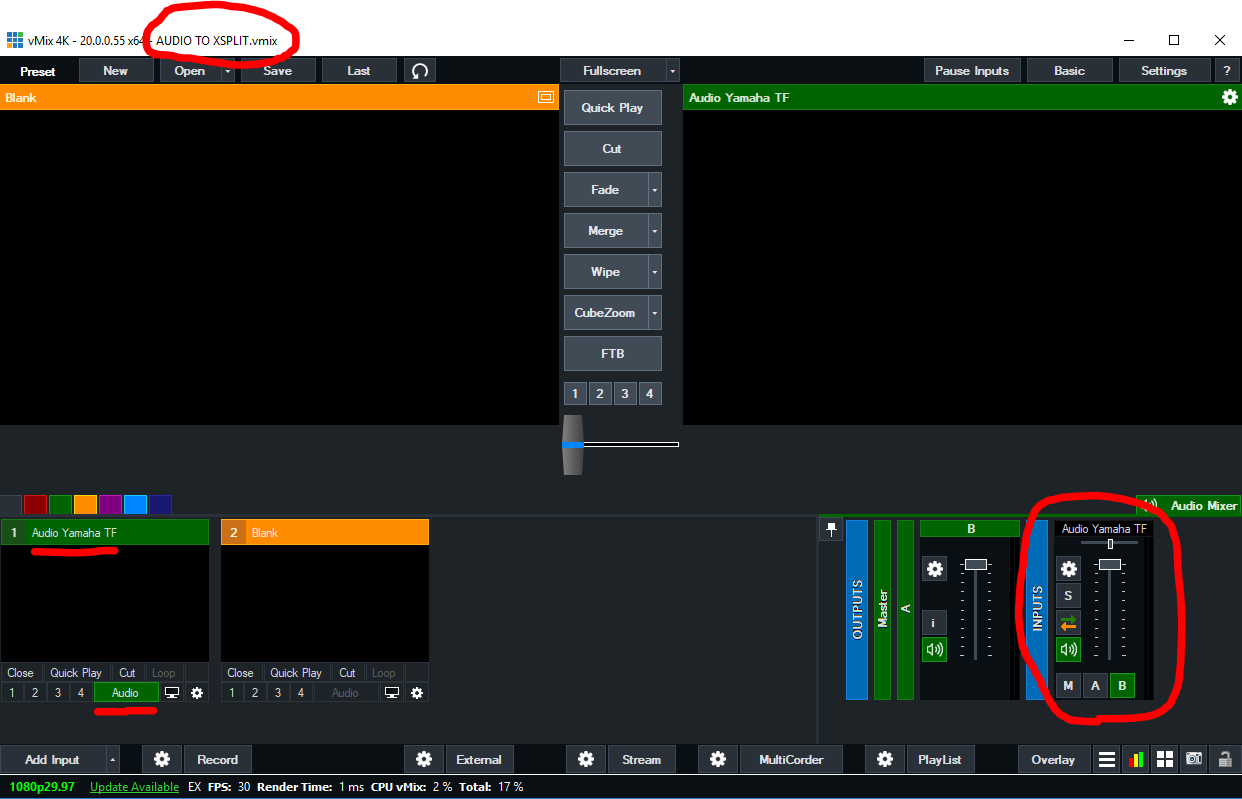1242x799 pixels.
Task: Open the Fade transition dropdown arrow
Action: [655, 189]
